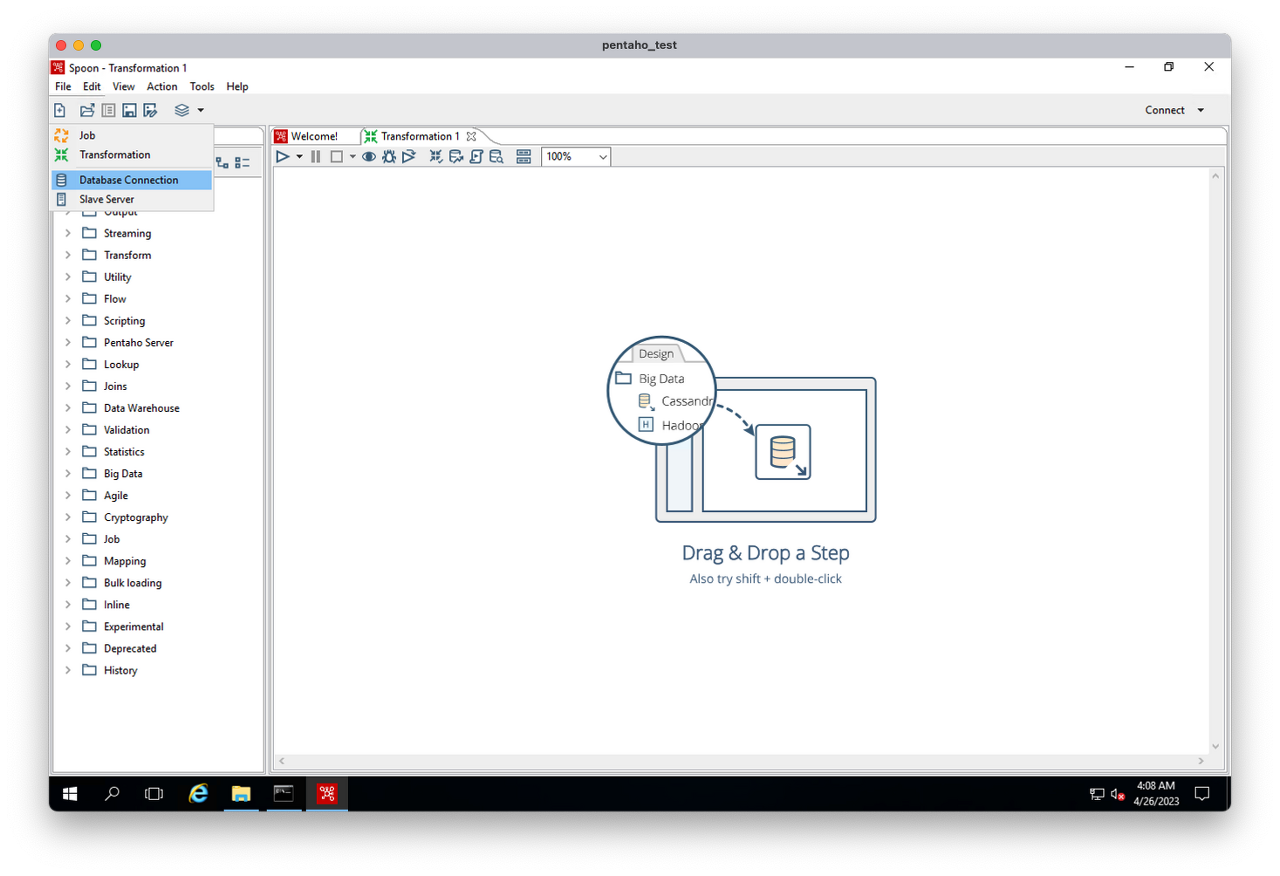The height and width of the screenshot is (876, 1280).
Task: Open Windows Start menu
Action: coord(70,794)
